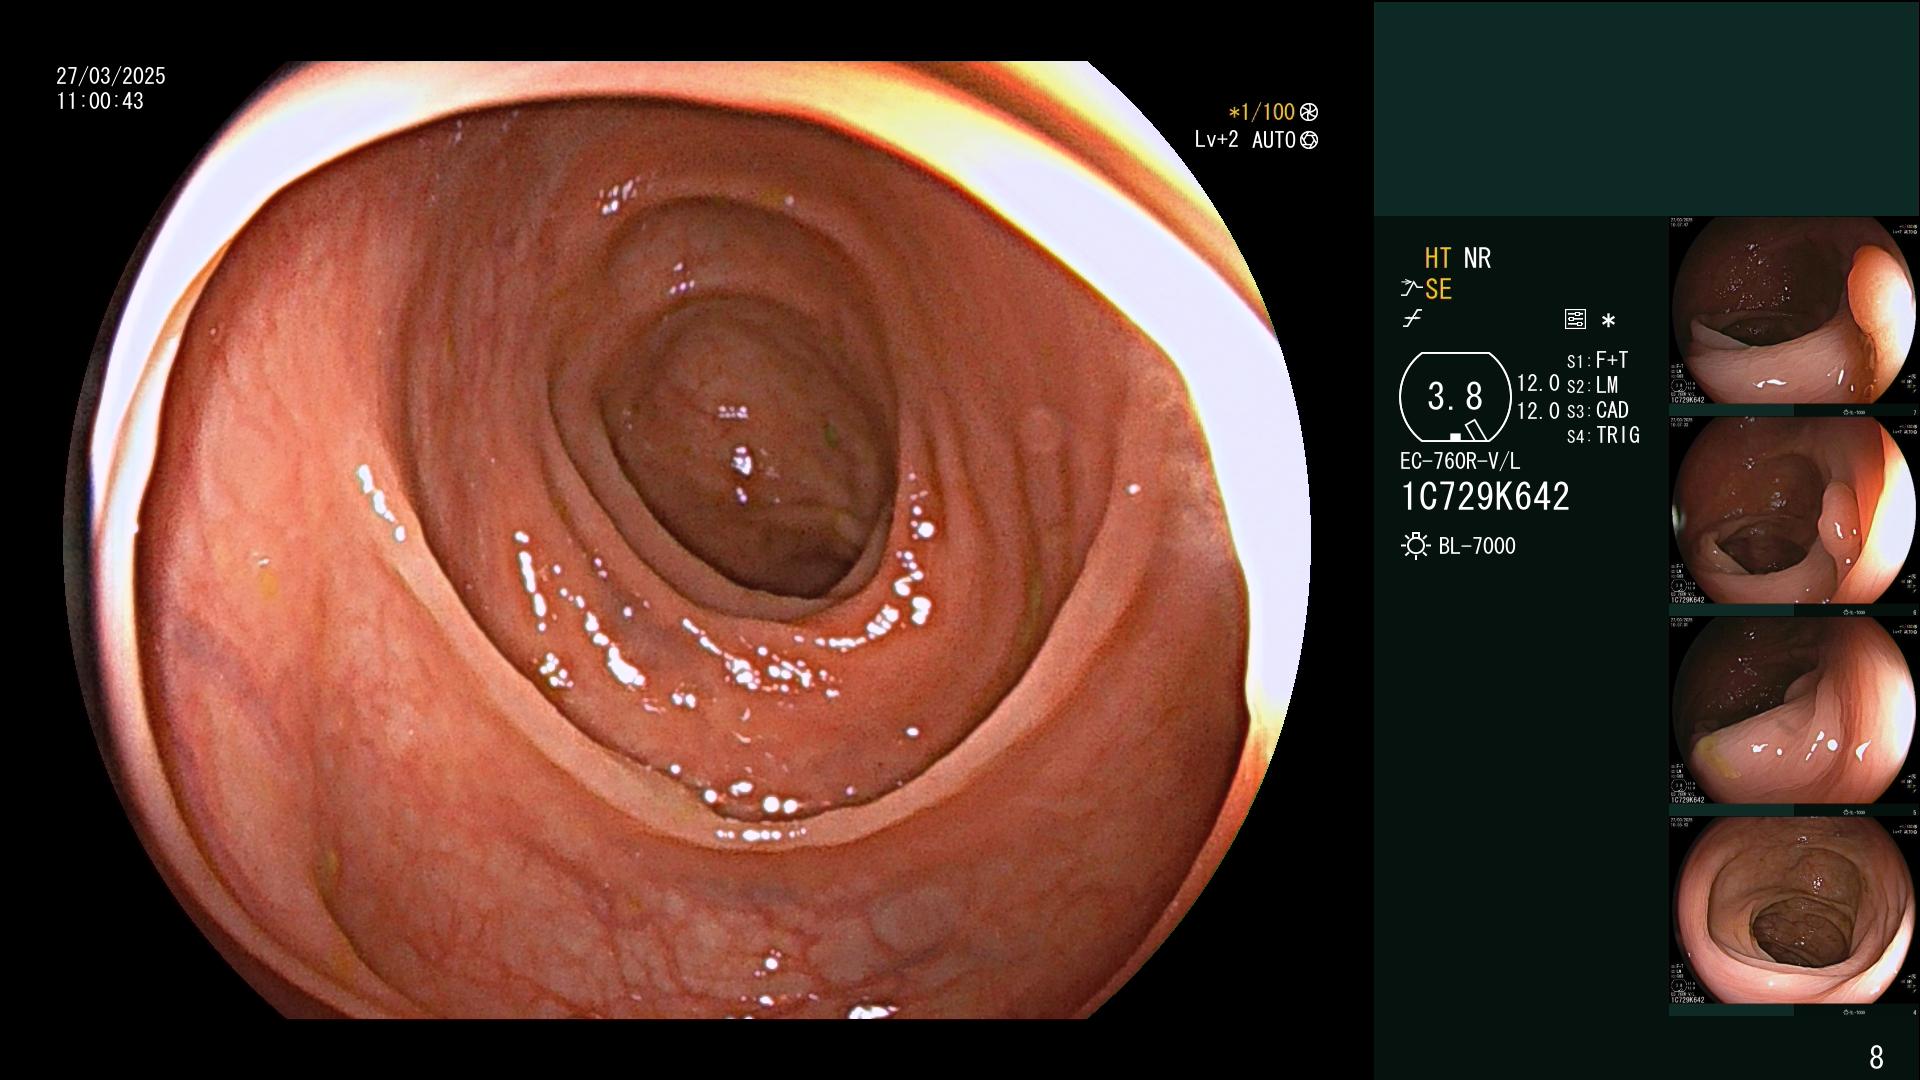Click the structure enhancement curve icon beside SE
The height and width of the screenshot is (1080, 1920).
[x=1411, y=289]
